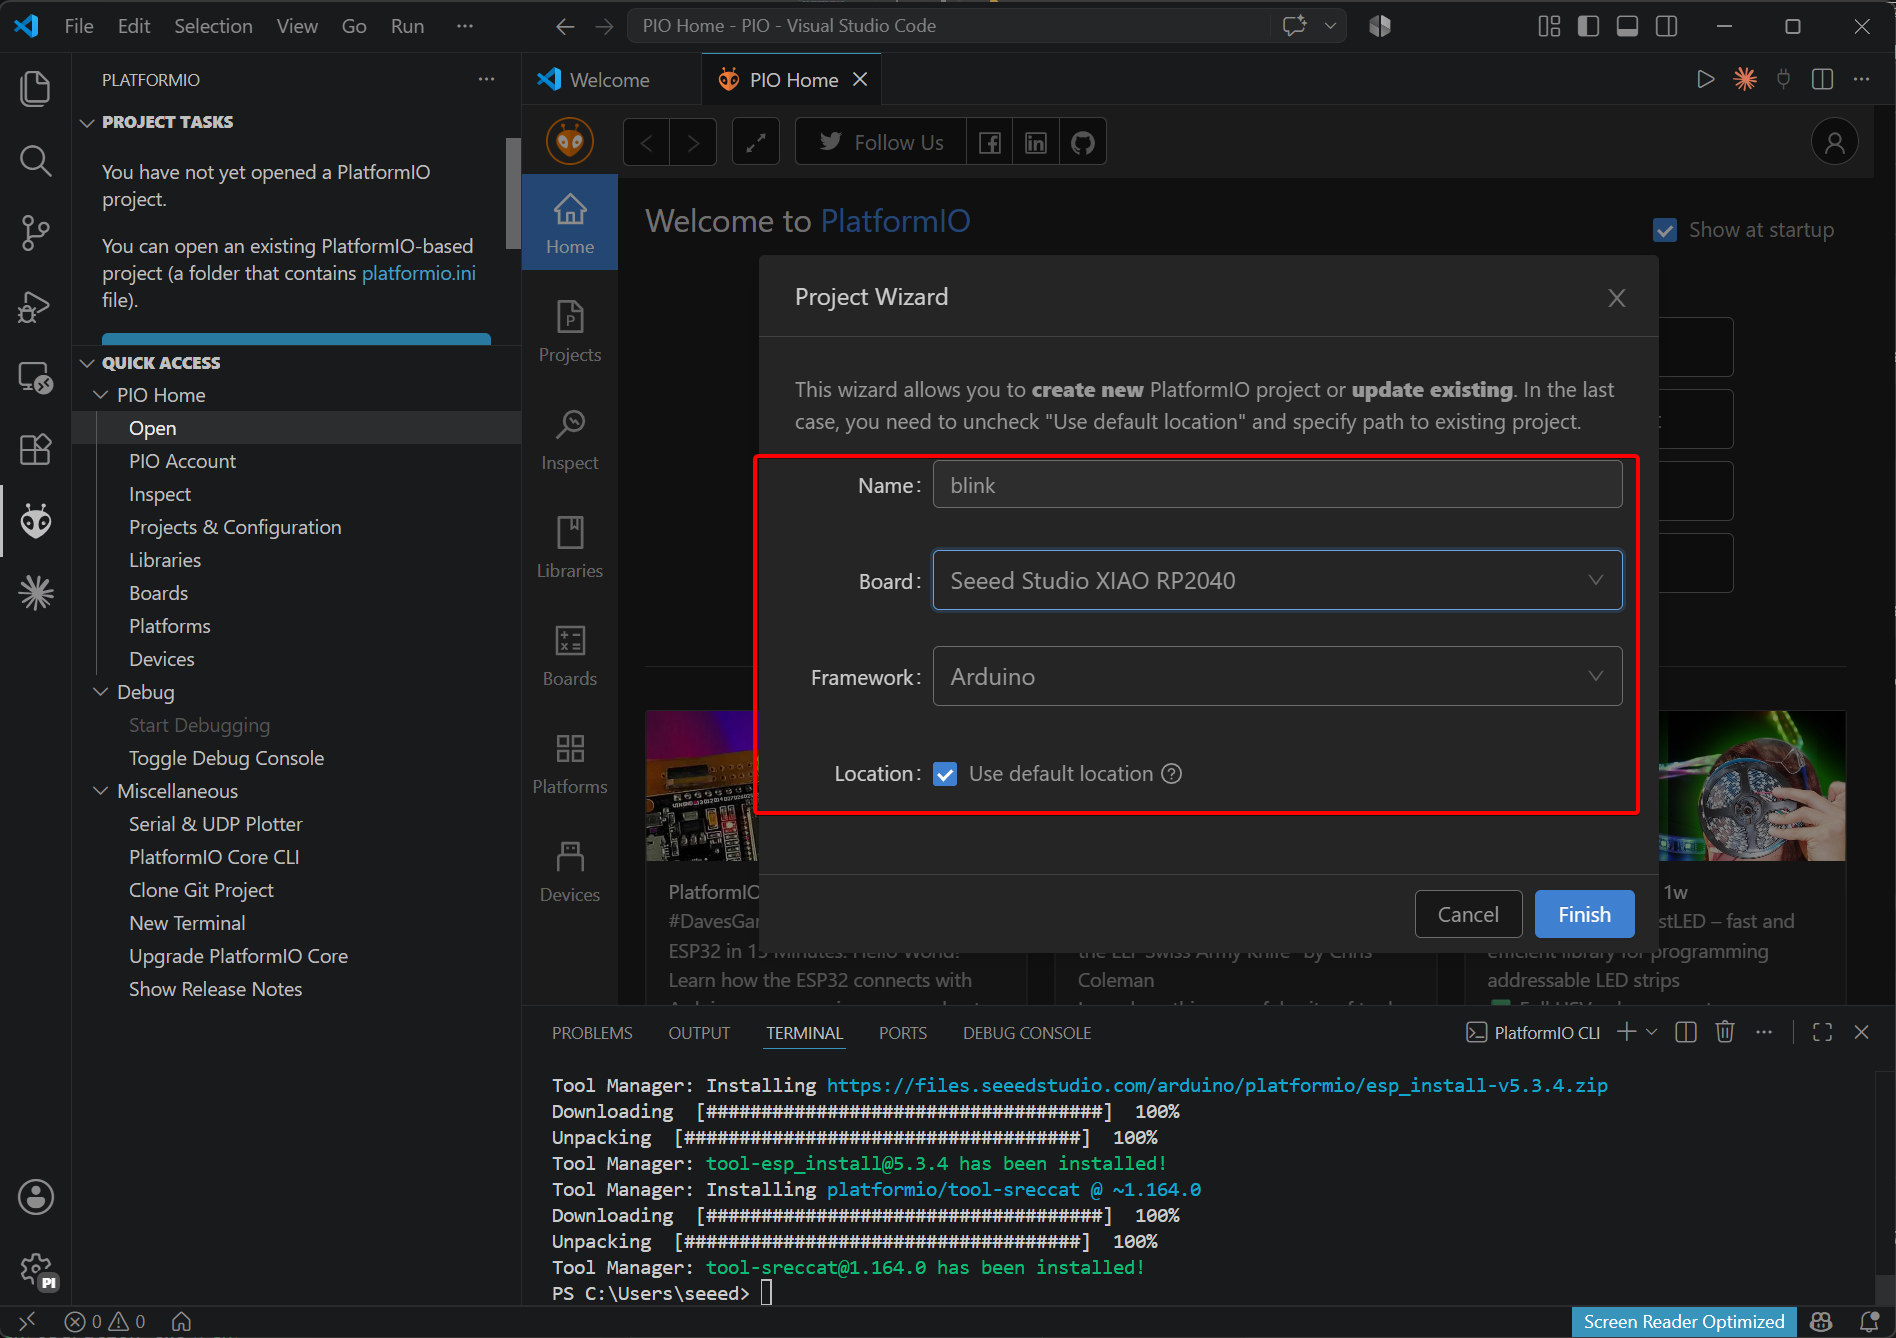Open Projects in PIO Home sidebar
Image resolution: width=1896 pixels, height=1338 pixels.
click(570, 331)
